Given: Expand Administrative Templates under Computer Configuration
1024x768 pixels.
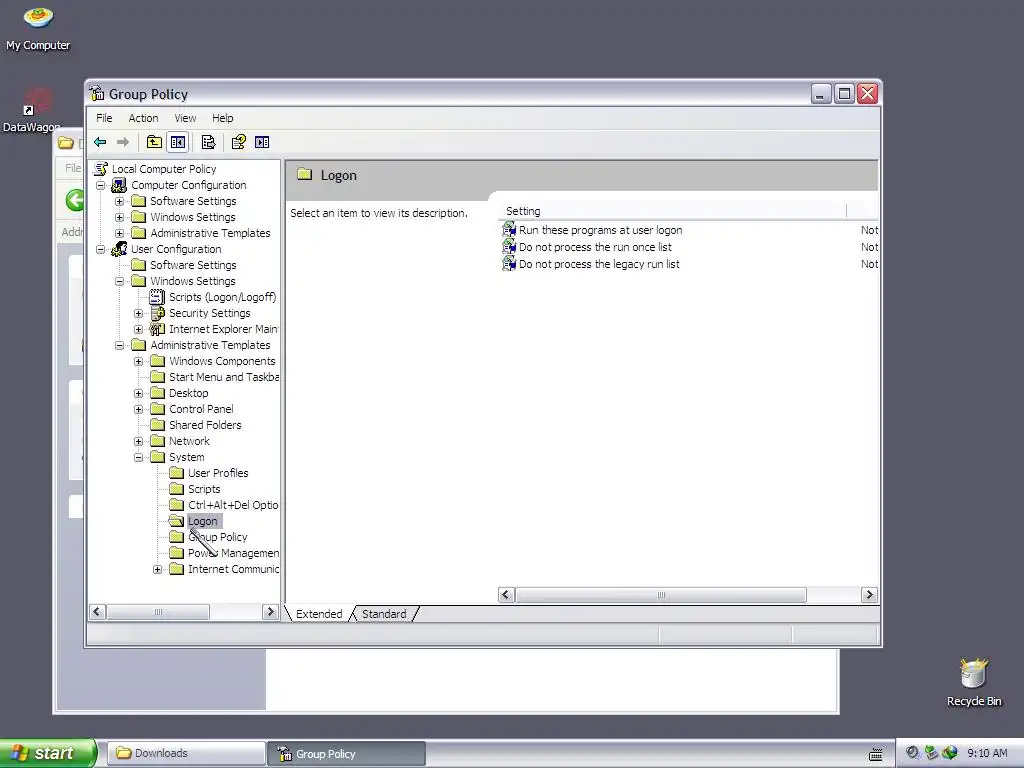Looking at the screenshot, I should tap(120, 233).
